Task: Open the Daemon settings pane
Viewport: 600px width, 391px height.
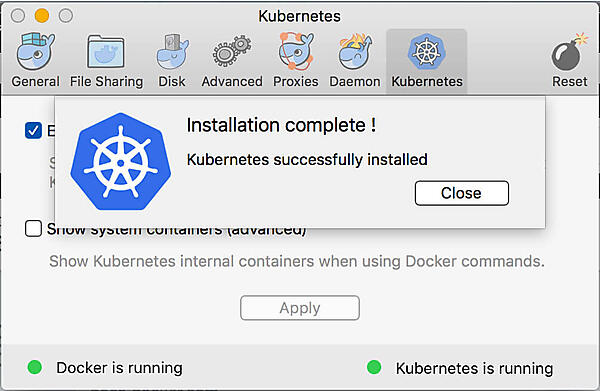Action: 355,60
